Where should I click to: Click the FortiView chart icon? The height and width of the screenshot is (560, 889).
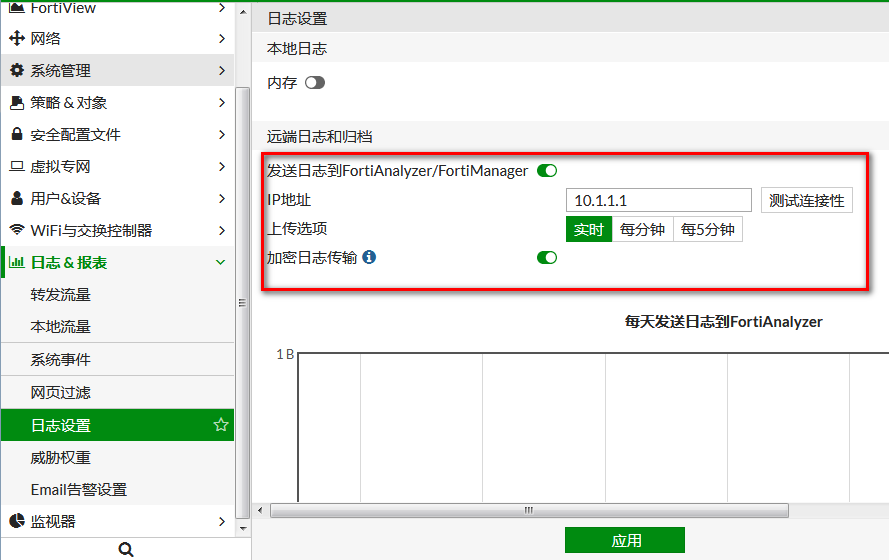17,7
